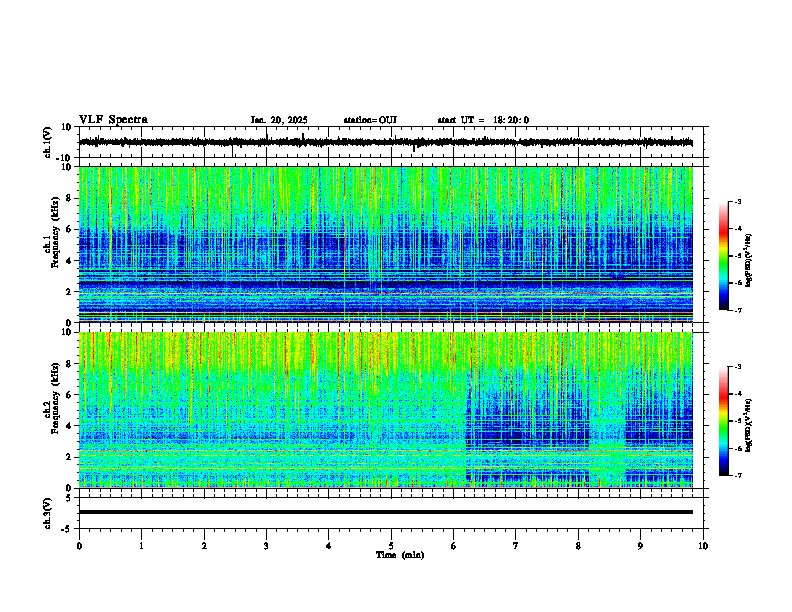Click the ch.2 log(PSD) colorbar caption
Screen dimensions: 792x612
pos(748,425)
